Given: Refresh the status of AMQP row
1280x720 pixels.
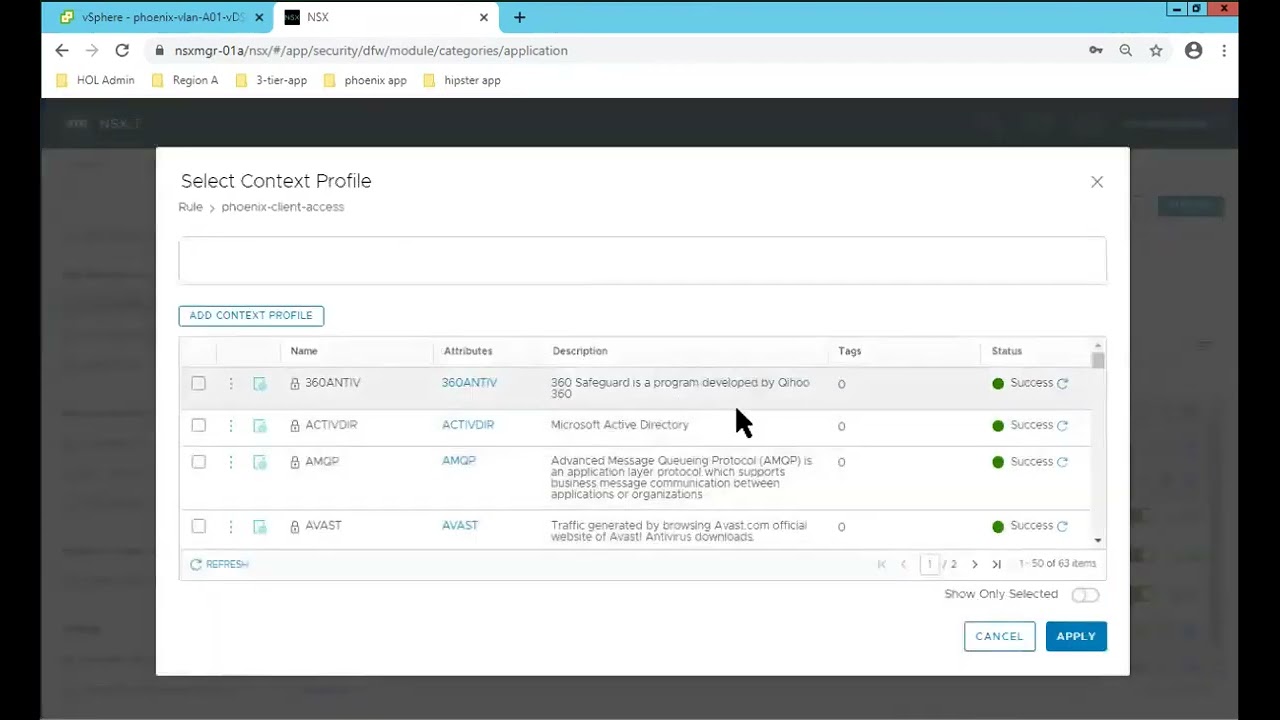Looking at the screenshot, I should 1063,462.
